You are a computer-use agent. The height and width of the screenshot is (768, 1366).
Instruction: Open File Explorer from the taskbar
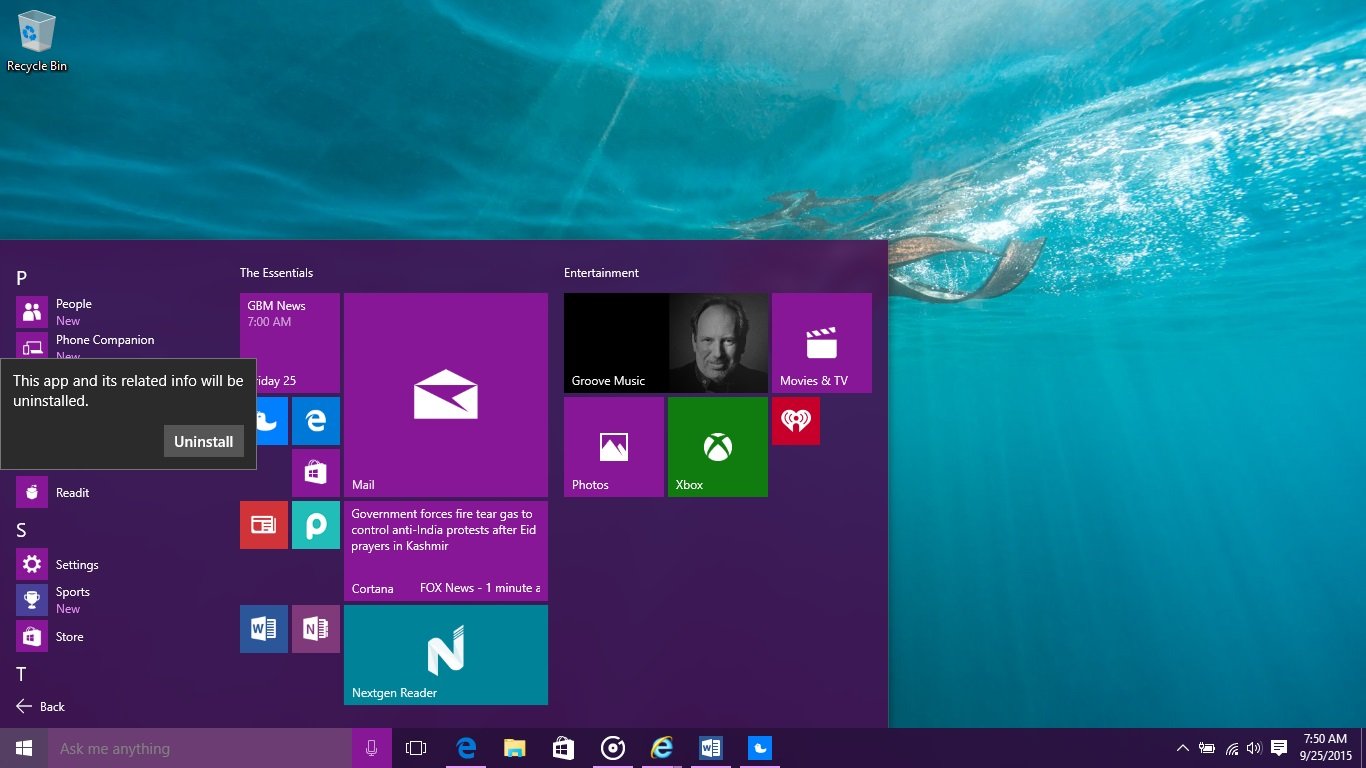[515, 748]
